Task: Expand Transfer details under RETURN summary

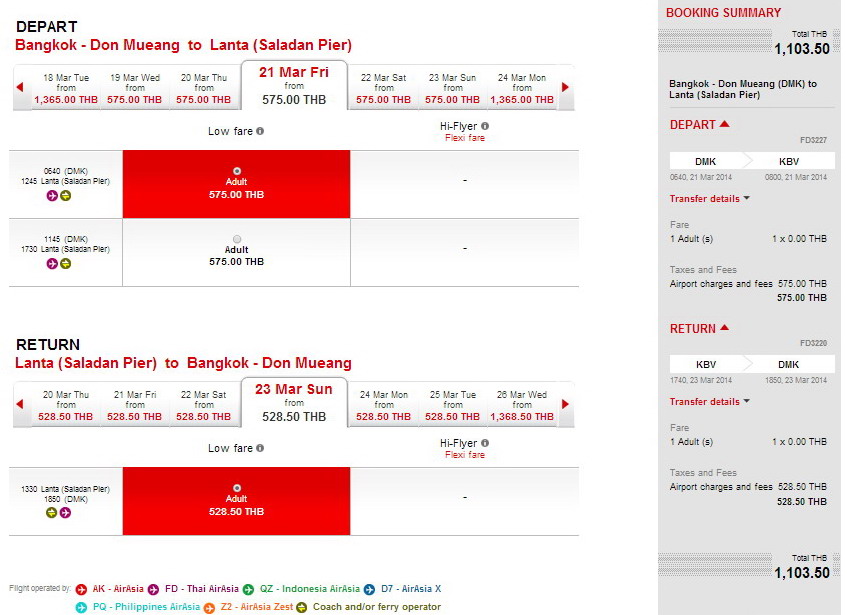Action: click(709, 402)
